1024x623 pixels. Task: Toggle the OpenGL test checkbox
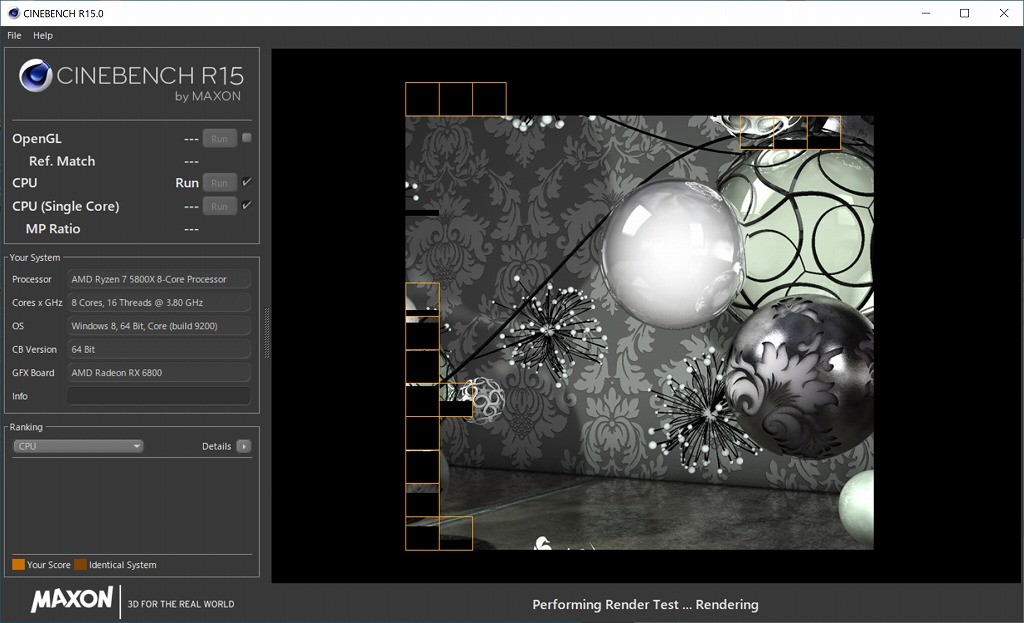(246, 138)
